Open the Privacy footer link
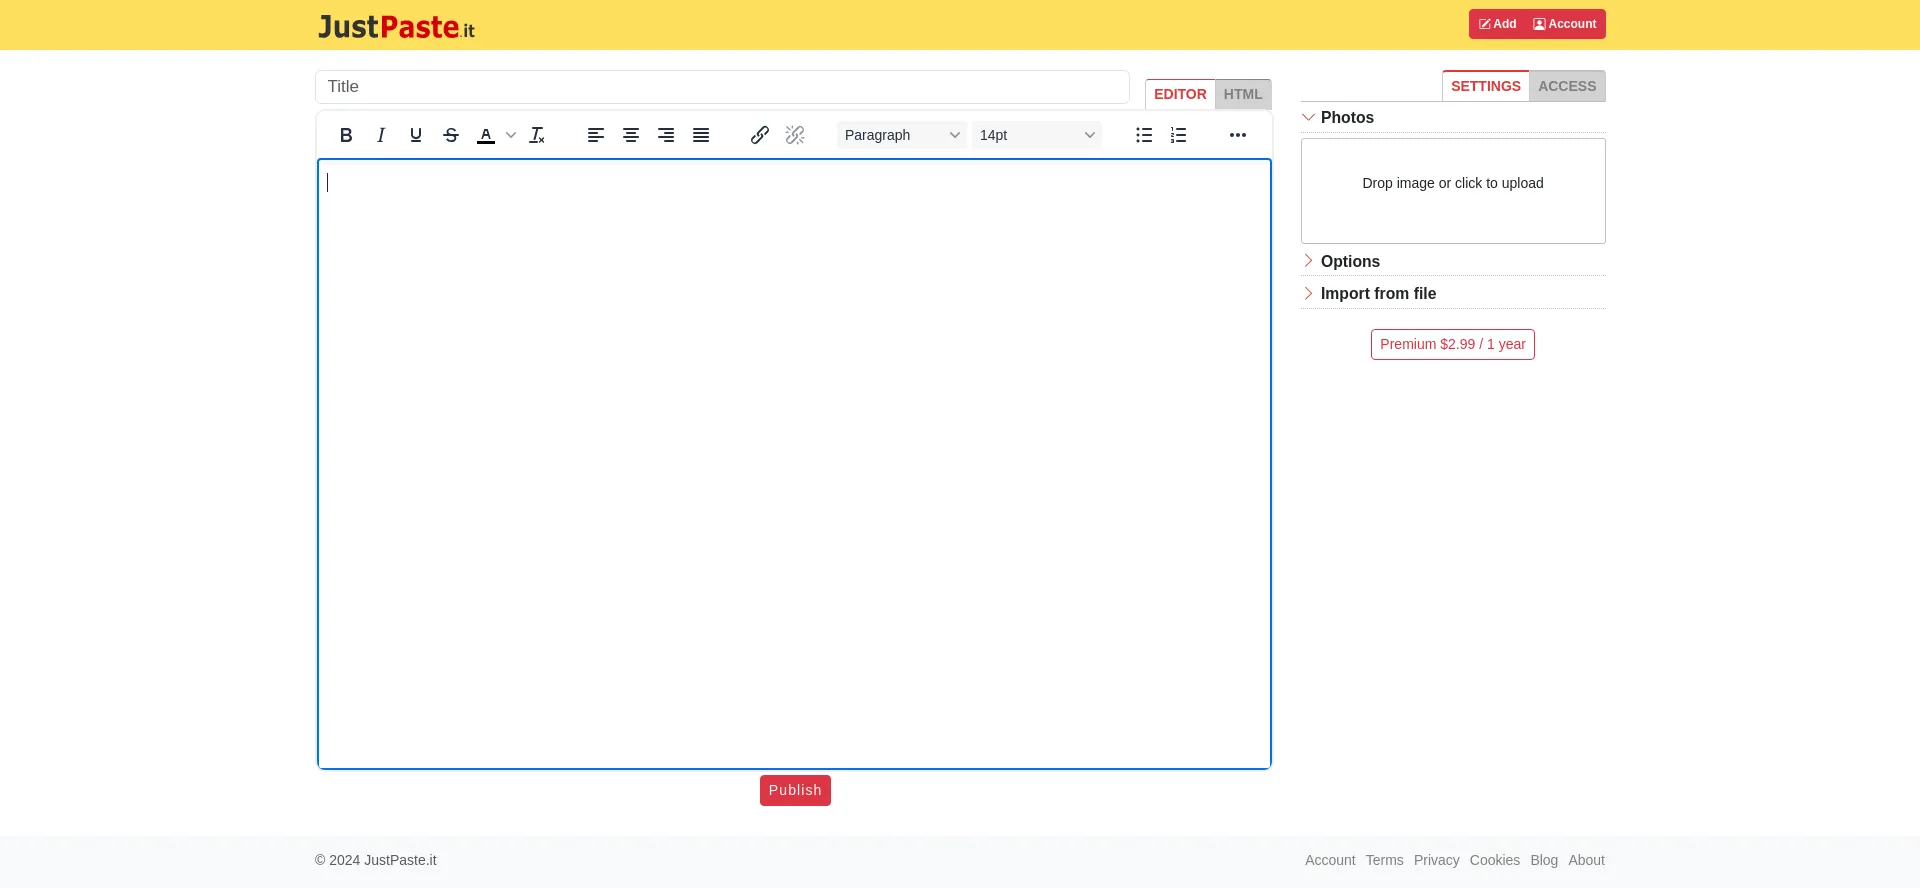This screenshot has height=888, width=1920. [x=1437, y=860]
